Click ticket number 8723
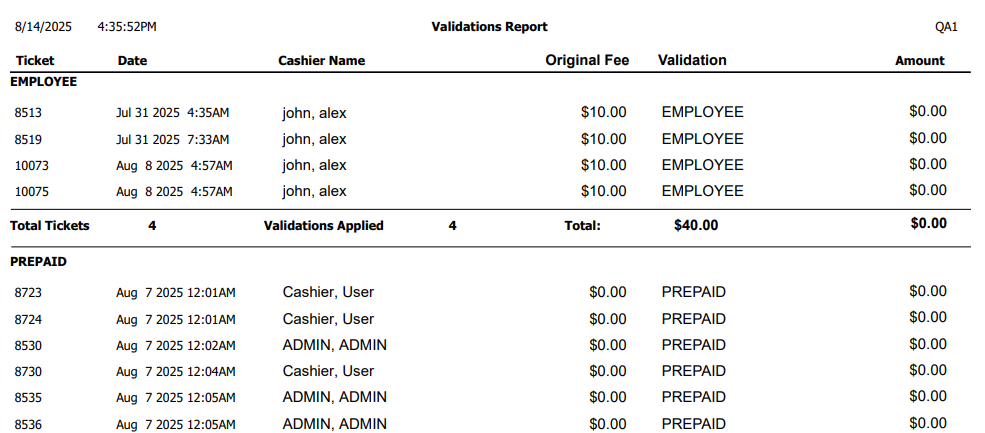 coord(28,293)
